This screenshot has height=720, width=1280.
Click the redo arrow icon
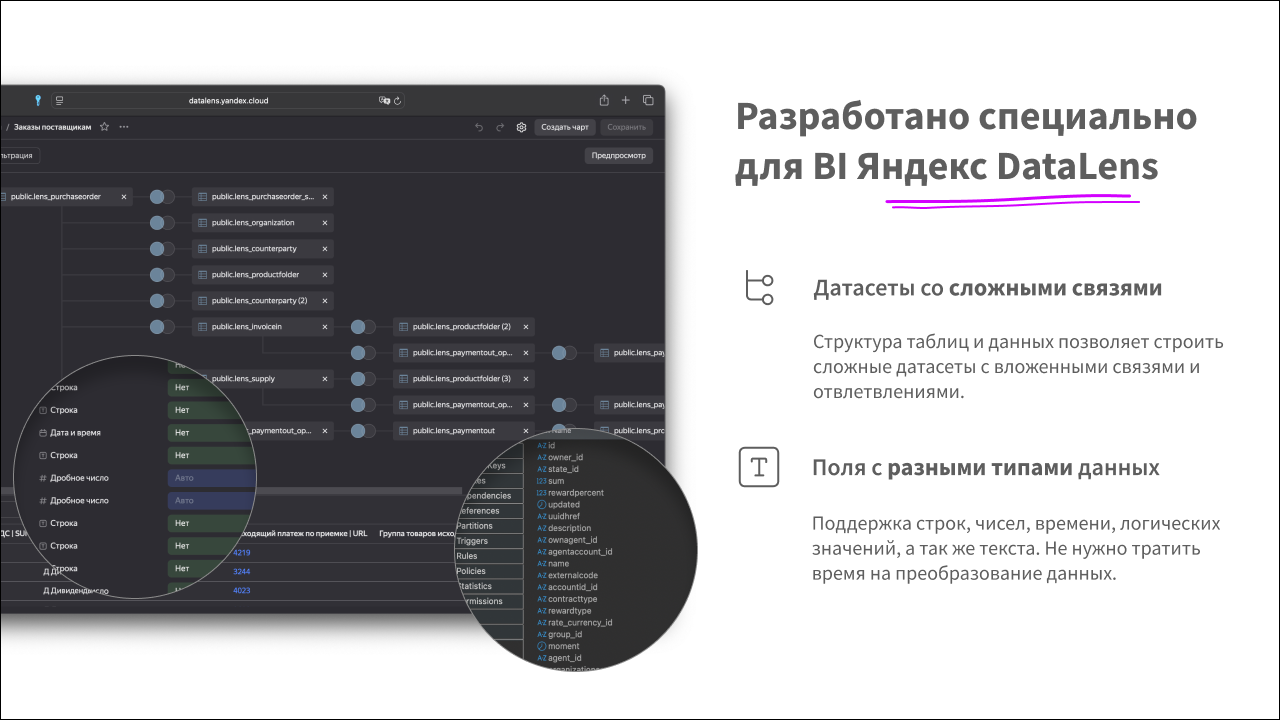tap(500, 127)
